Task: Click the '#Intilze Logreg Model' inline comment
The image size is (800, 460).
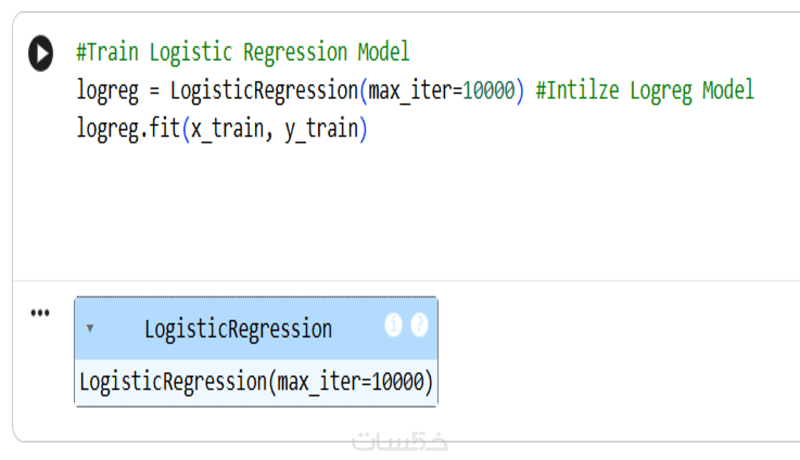Action: pyautogui.click(x=644, y=90)
